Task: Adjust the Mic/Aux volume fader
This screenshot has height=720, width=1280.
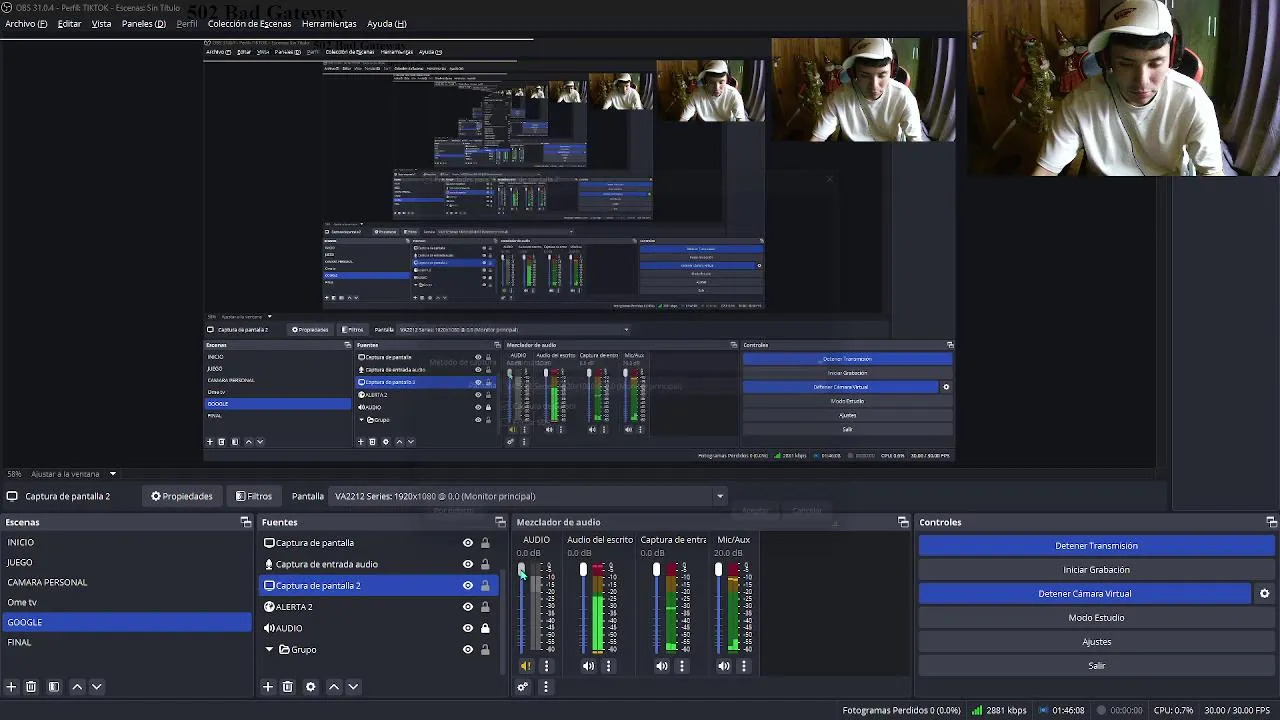Action: point(718,570)
